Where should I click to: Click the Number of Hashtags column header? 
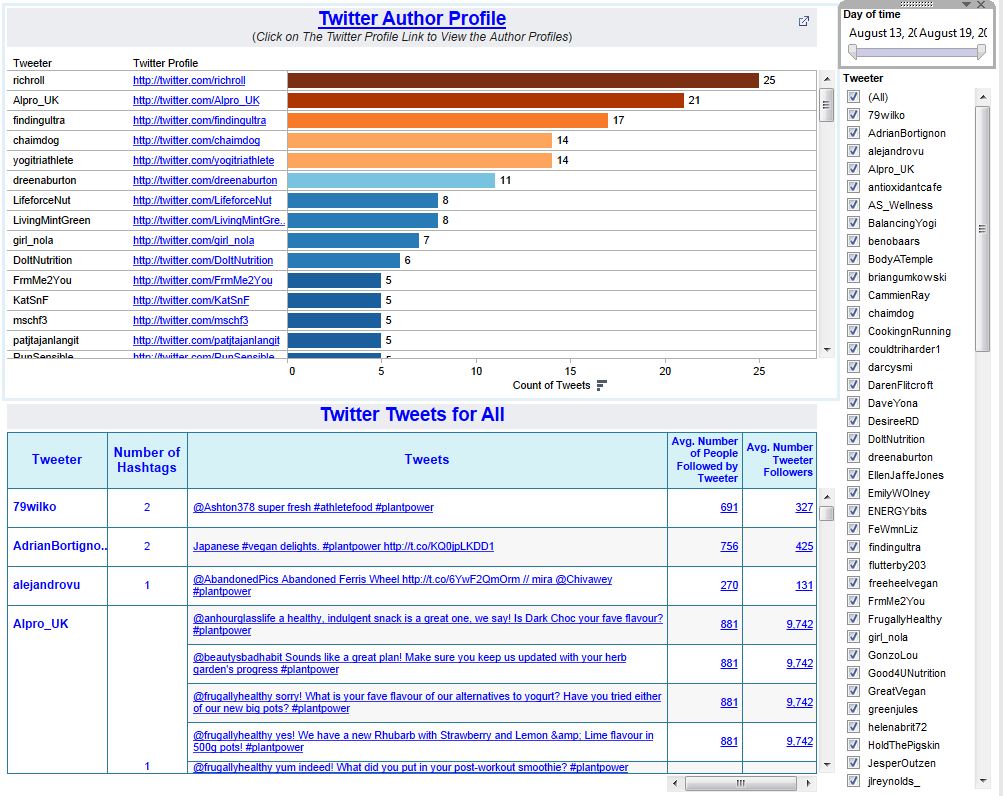(x=147, y=460)
